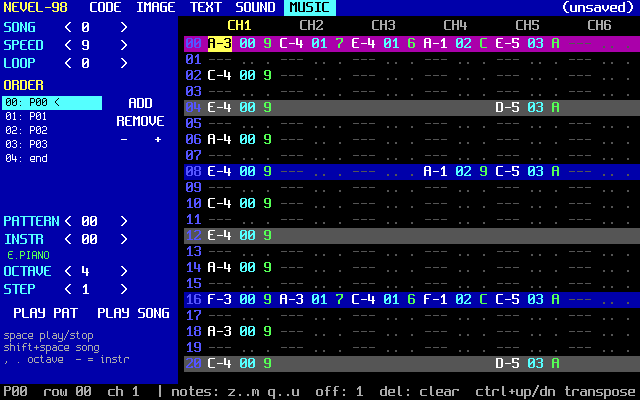640x400 pixels.
Task: Select C-4 note in row 02
Action: pyautogui.click(x=220, y=76)
